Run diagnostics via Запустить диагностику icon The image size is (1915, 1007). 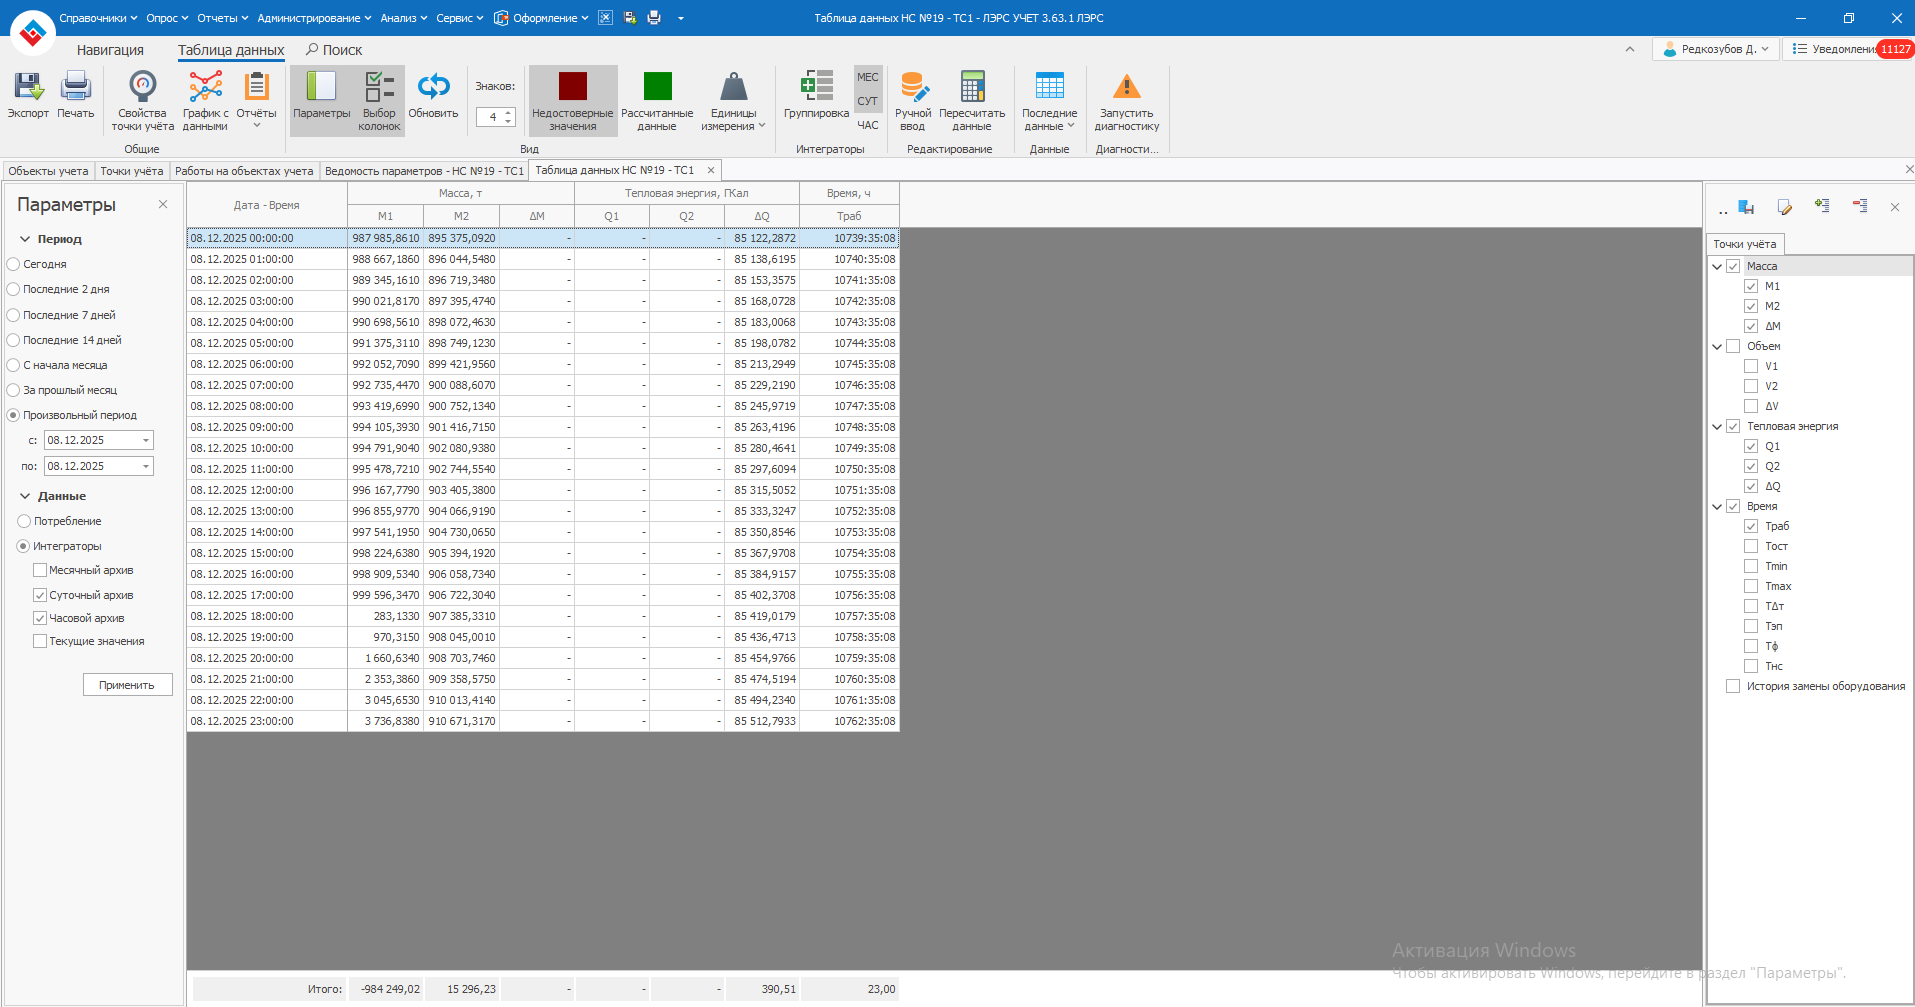[1126, 88]
